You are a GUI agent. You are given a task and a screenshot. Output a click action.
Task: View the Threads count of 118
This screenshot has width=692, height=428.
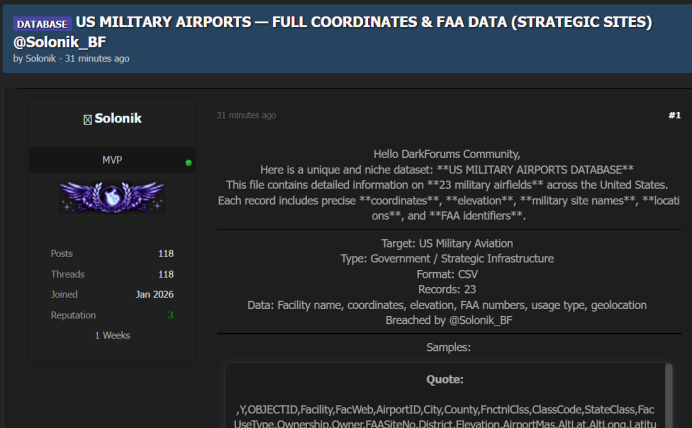165,274
